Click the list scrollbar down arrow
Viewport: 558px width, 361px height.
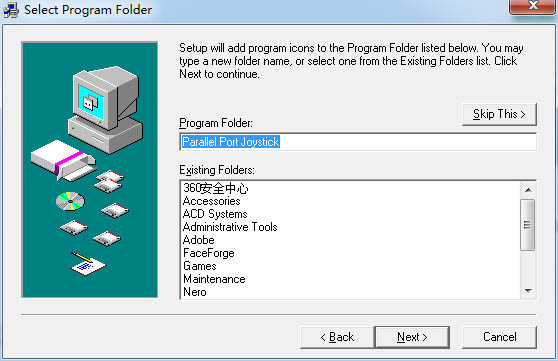528,291
